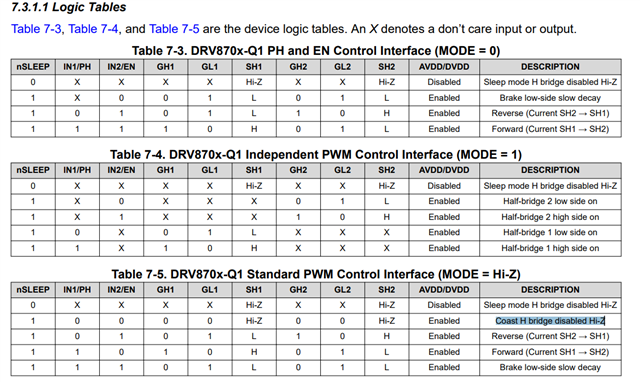
Task: Follow the Table 7-4 link
Action: coord(93,29)
